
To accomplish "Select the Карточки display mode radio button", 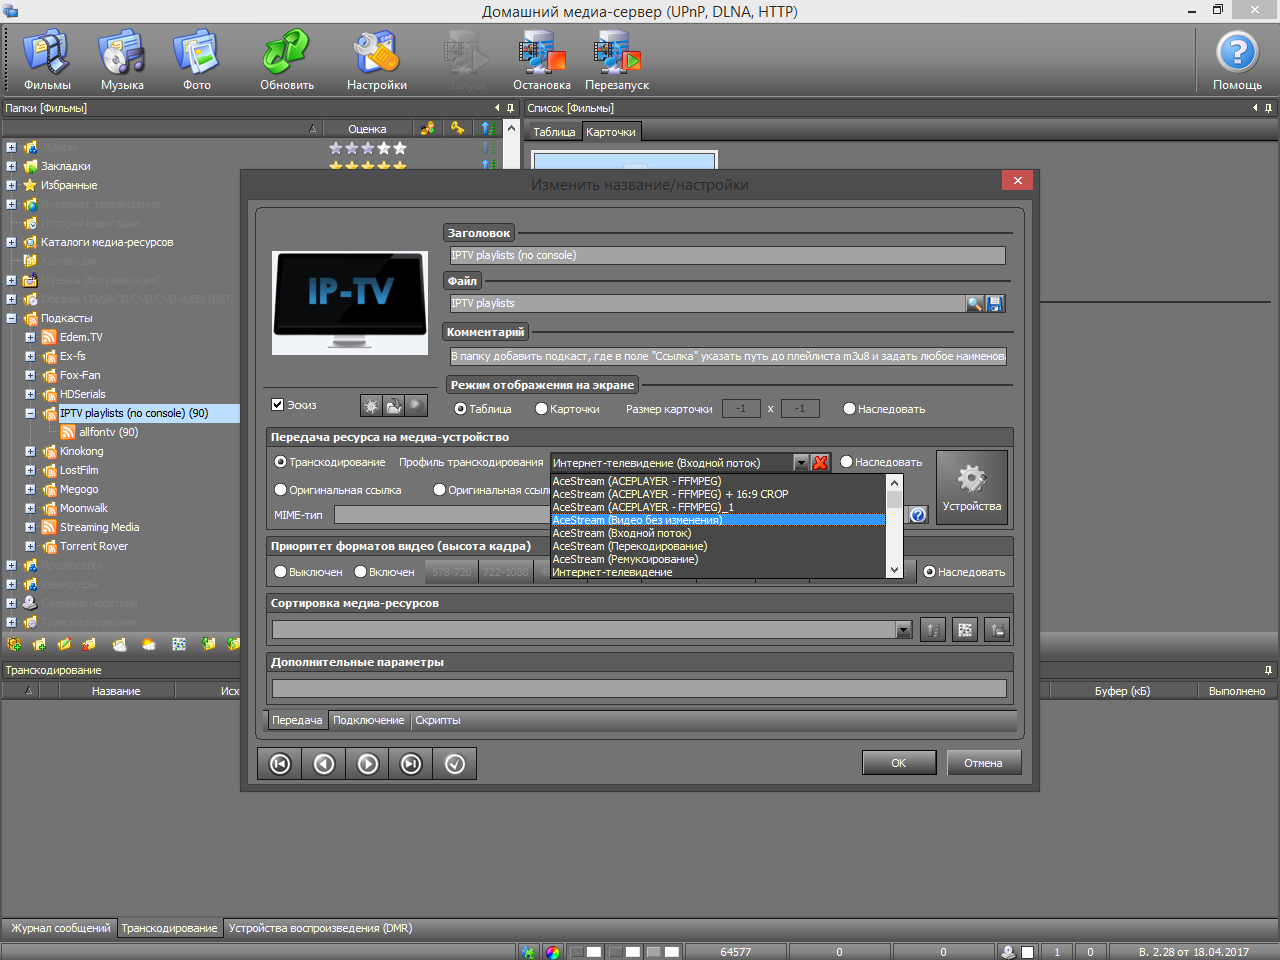I will pos(541,409).
